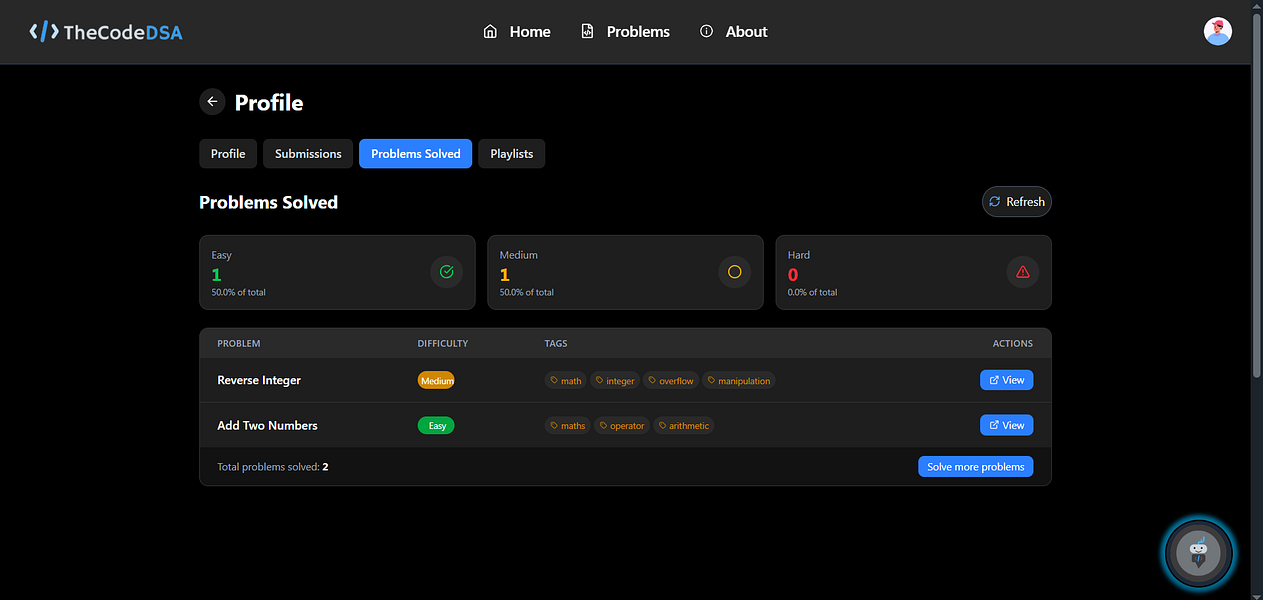This screenshot has width=1263, height=600.
Task: Click the Easy difficulty badge
Action: click(x=436, y=426)
